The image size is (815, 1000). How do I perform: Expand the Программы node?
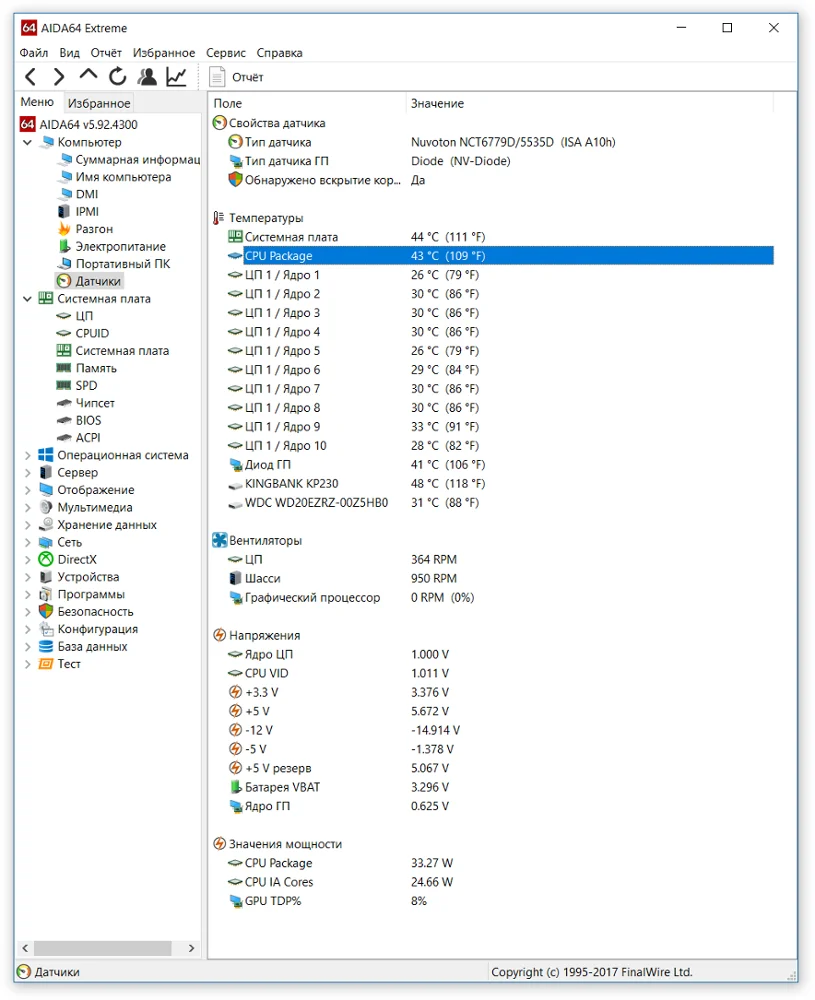[27, 594]
